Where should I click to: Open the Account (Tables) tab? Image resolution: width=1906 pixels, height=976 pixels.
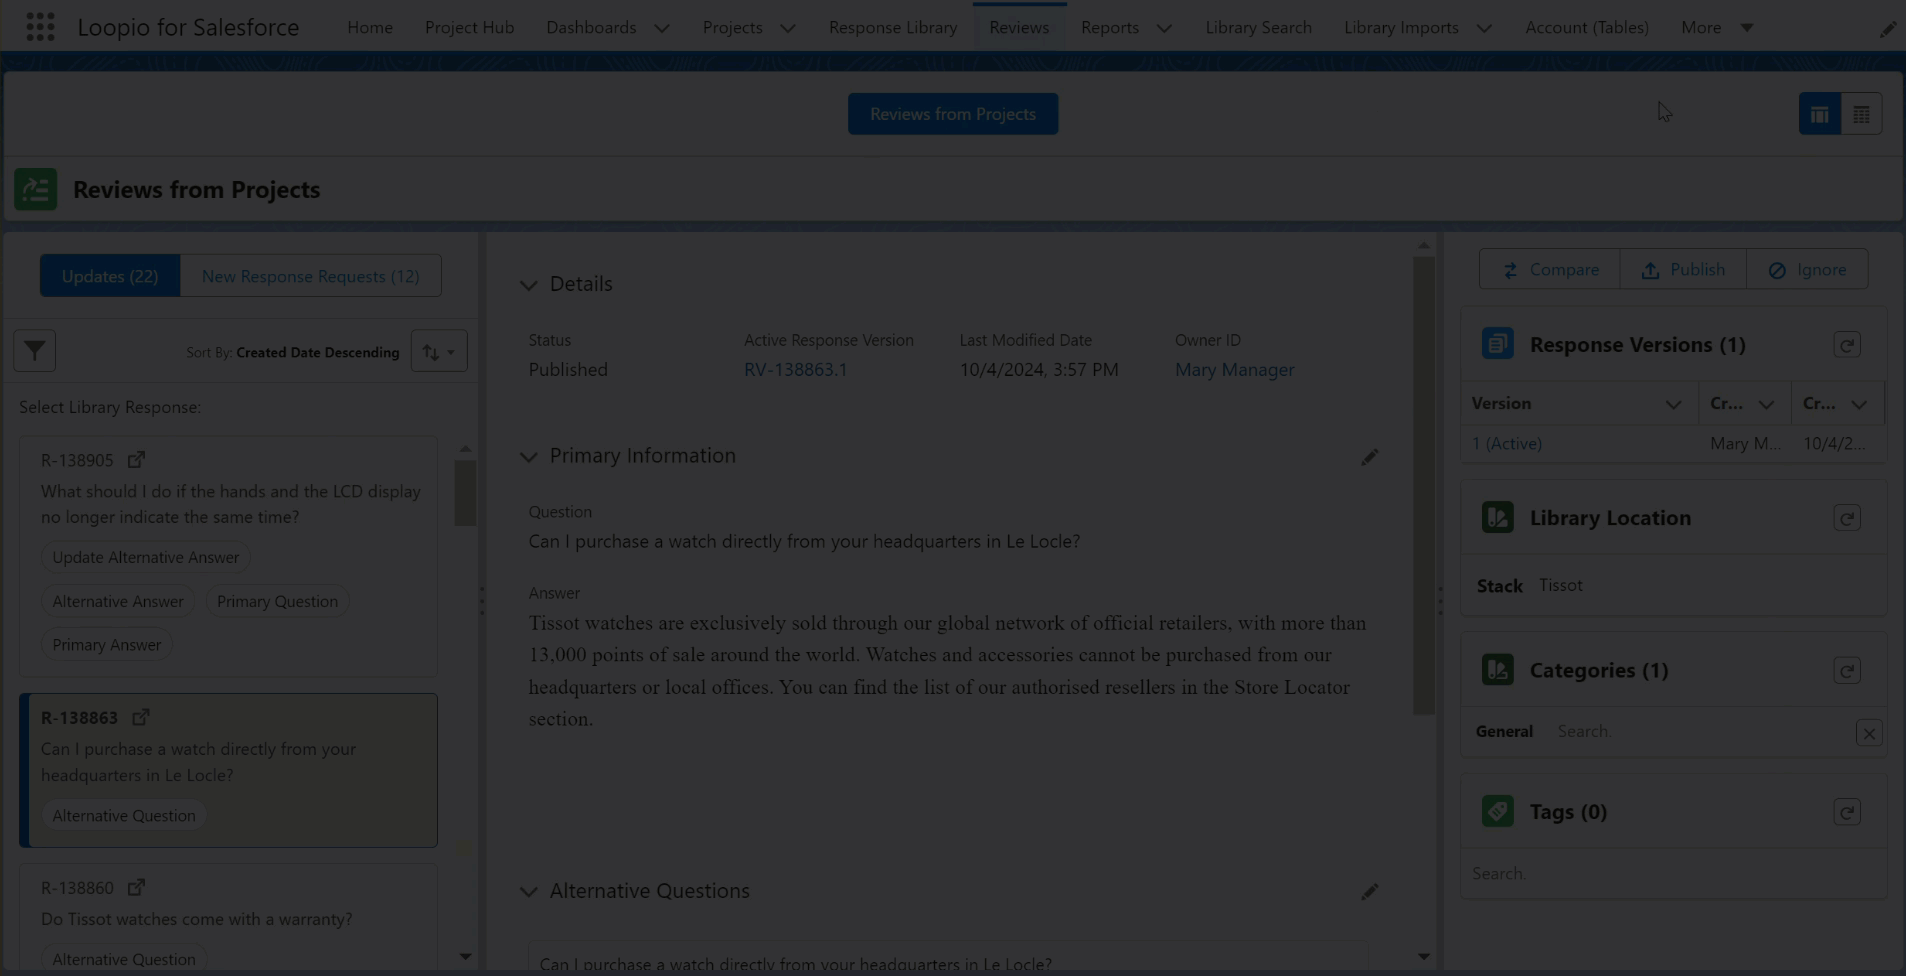pos(1587,27)
